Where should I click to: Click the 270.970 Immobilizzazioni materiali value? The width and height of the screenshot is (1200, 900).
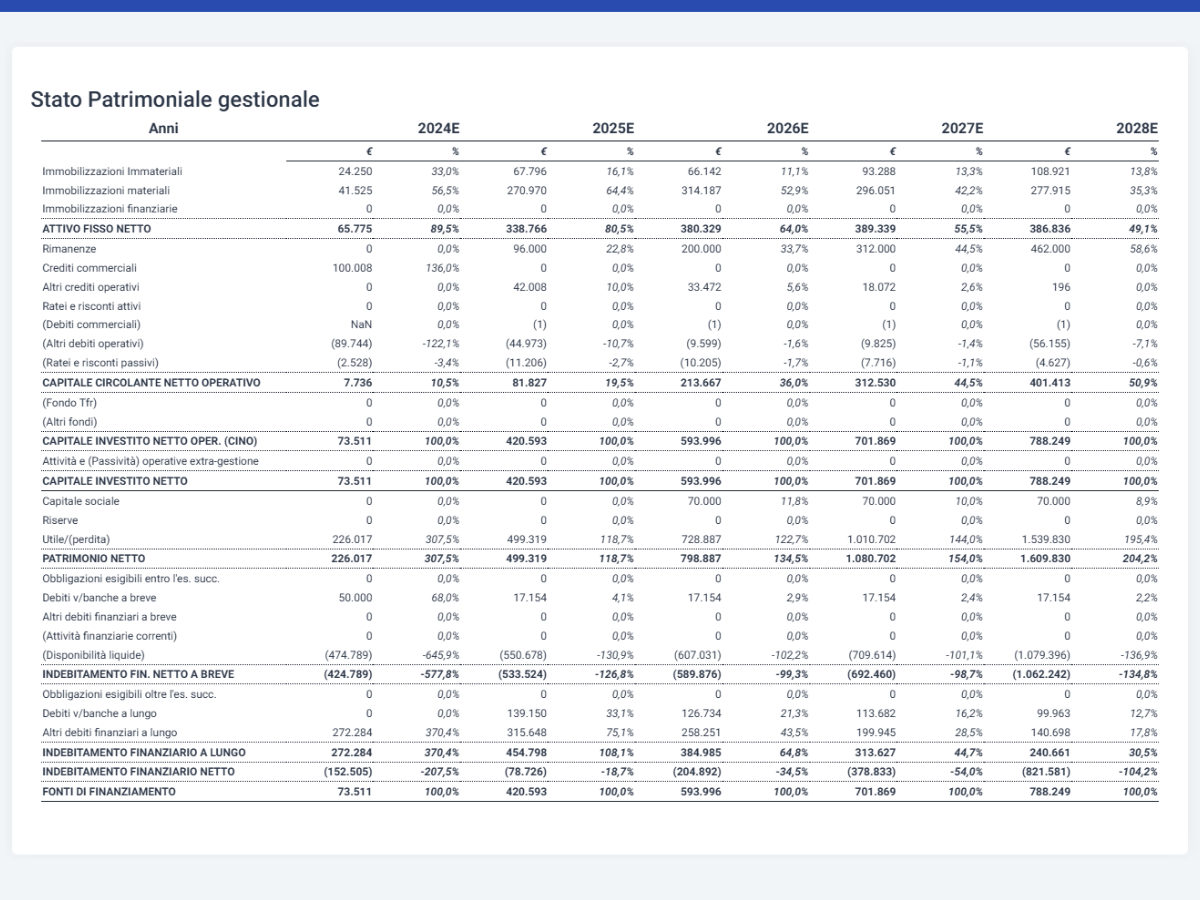526,190
